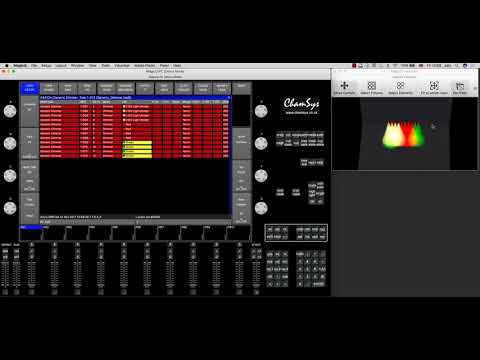The image size is (480, 360).
Task: Click the rightmost top soft button
Action: click(x=242, y=88)
